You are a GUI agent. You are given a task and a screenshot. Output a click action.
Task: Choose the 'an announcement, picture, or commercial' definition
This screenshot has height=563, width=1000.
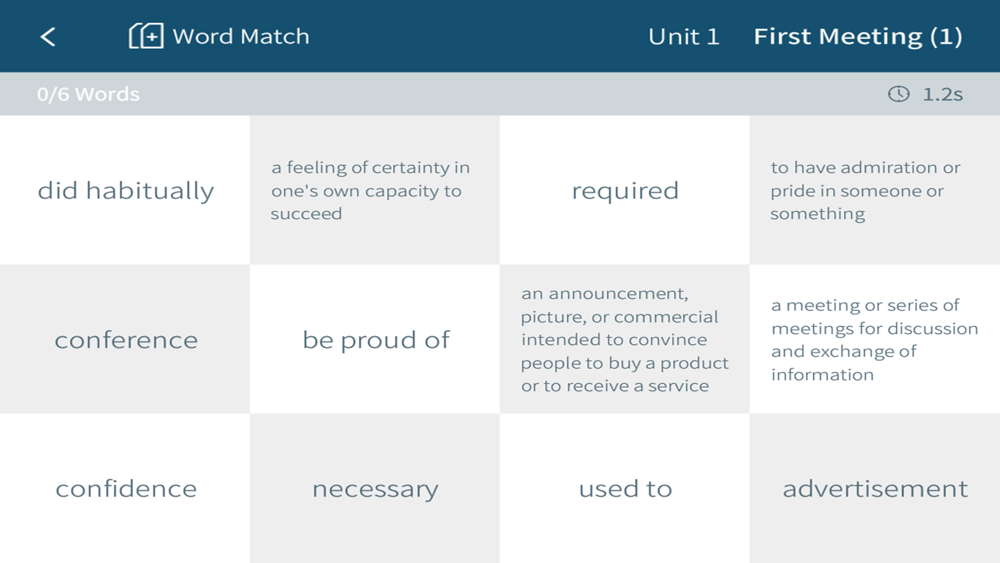[625, 339]
